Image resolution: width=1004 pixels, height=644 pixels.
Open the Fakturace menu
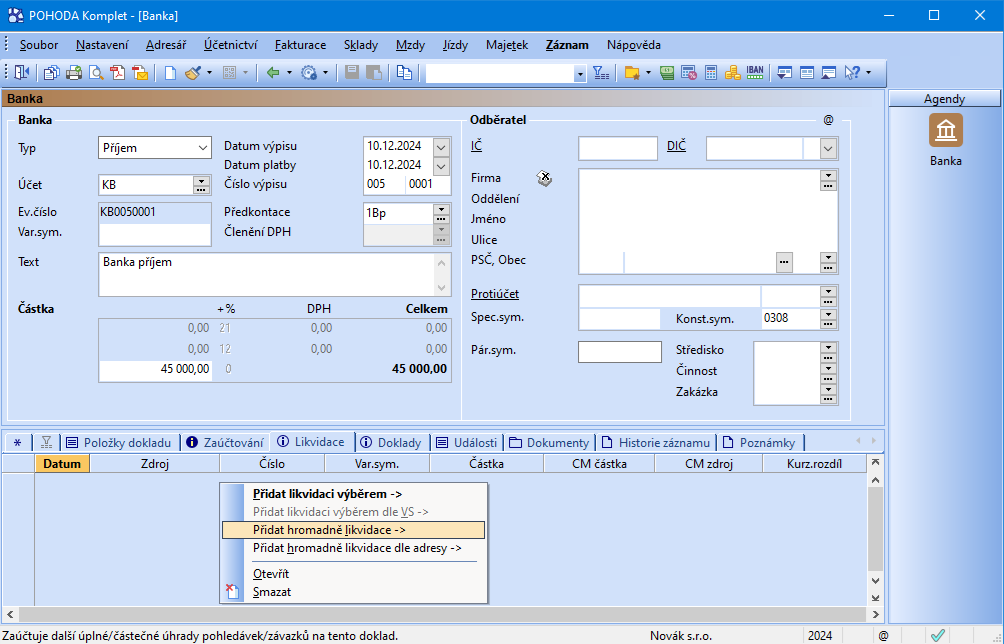(300, 45)
